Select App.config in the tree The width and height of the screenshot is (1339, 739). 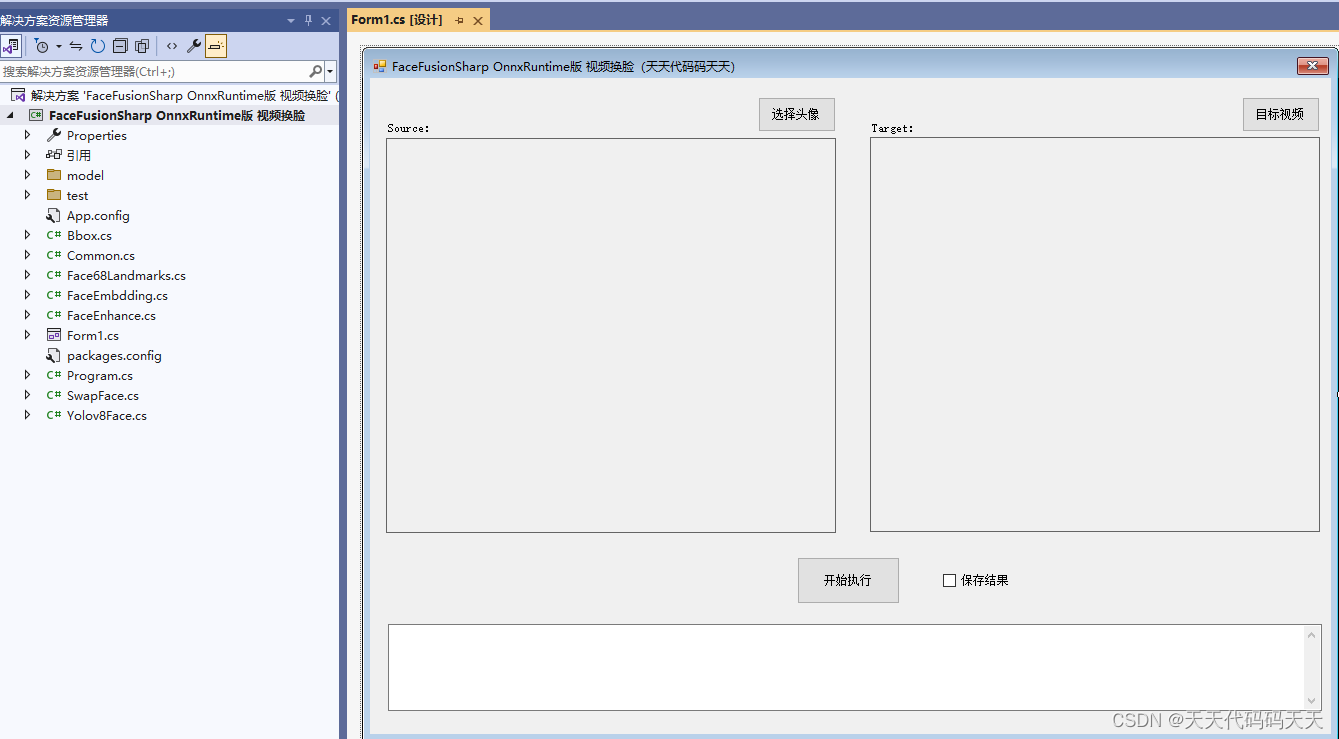pos(98,215)
